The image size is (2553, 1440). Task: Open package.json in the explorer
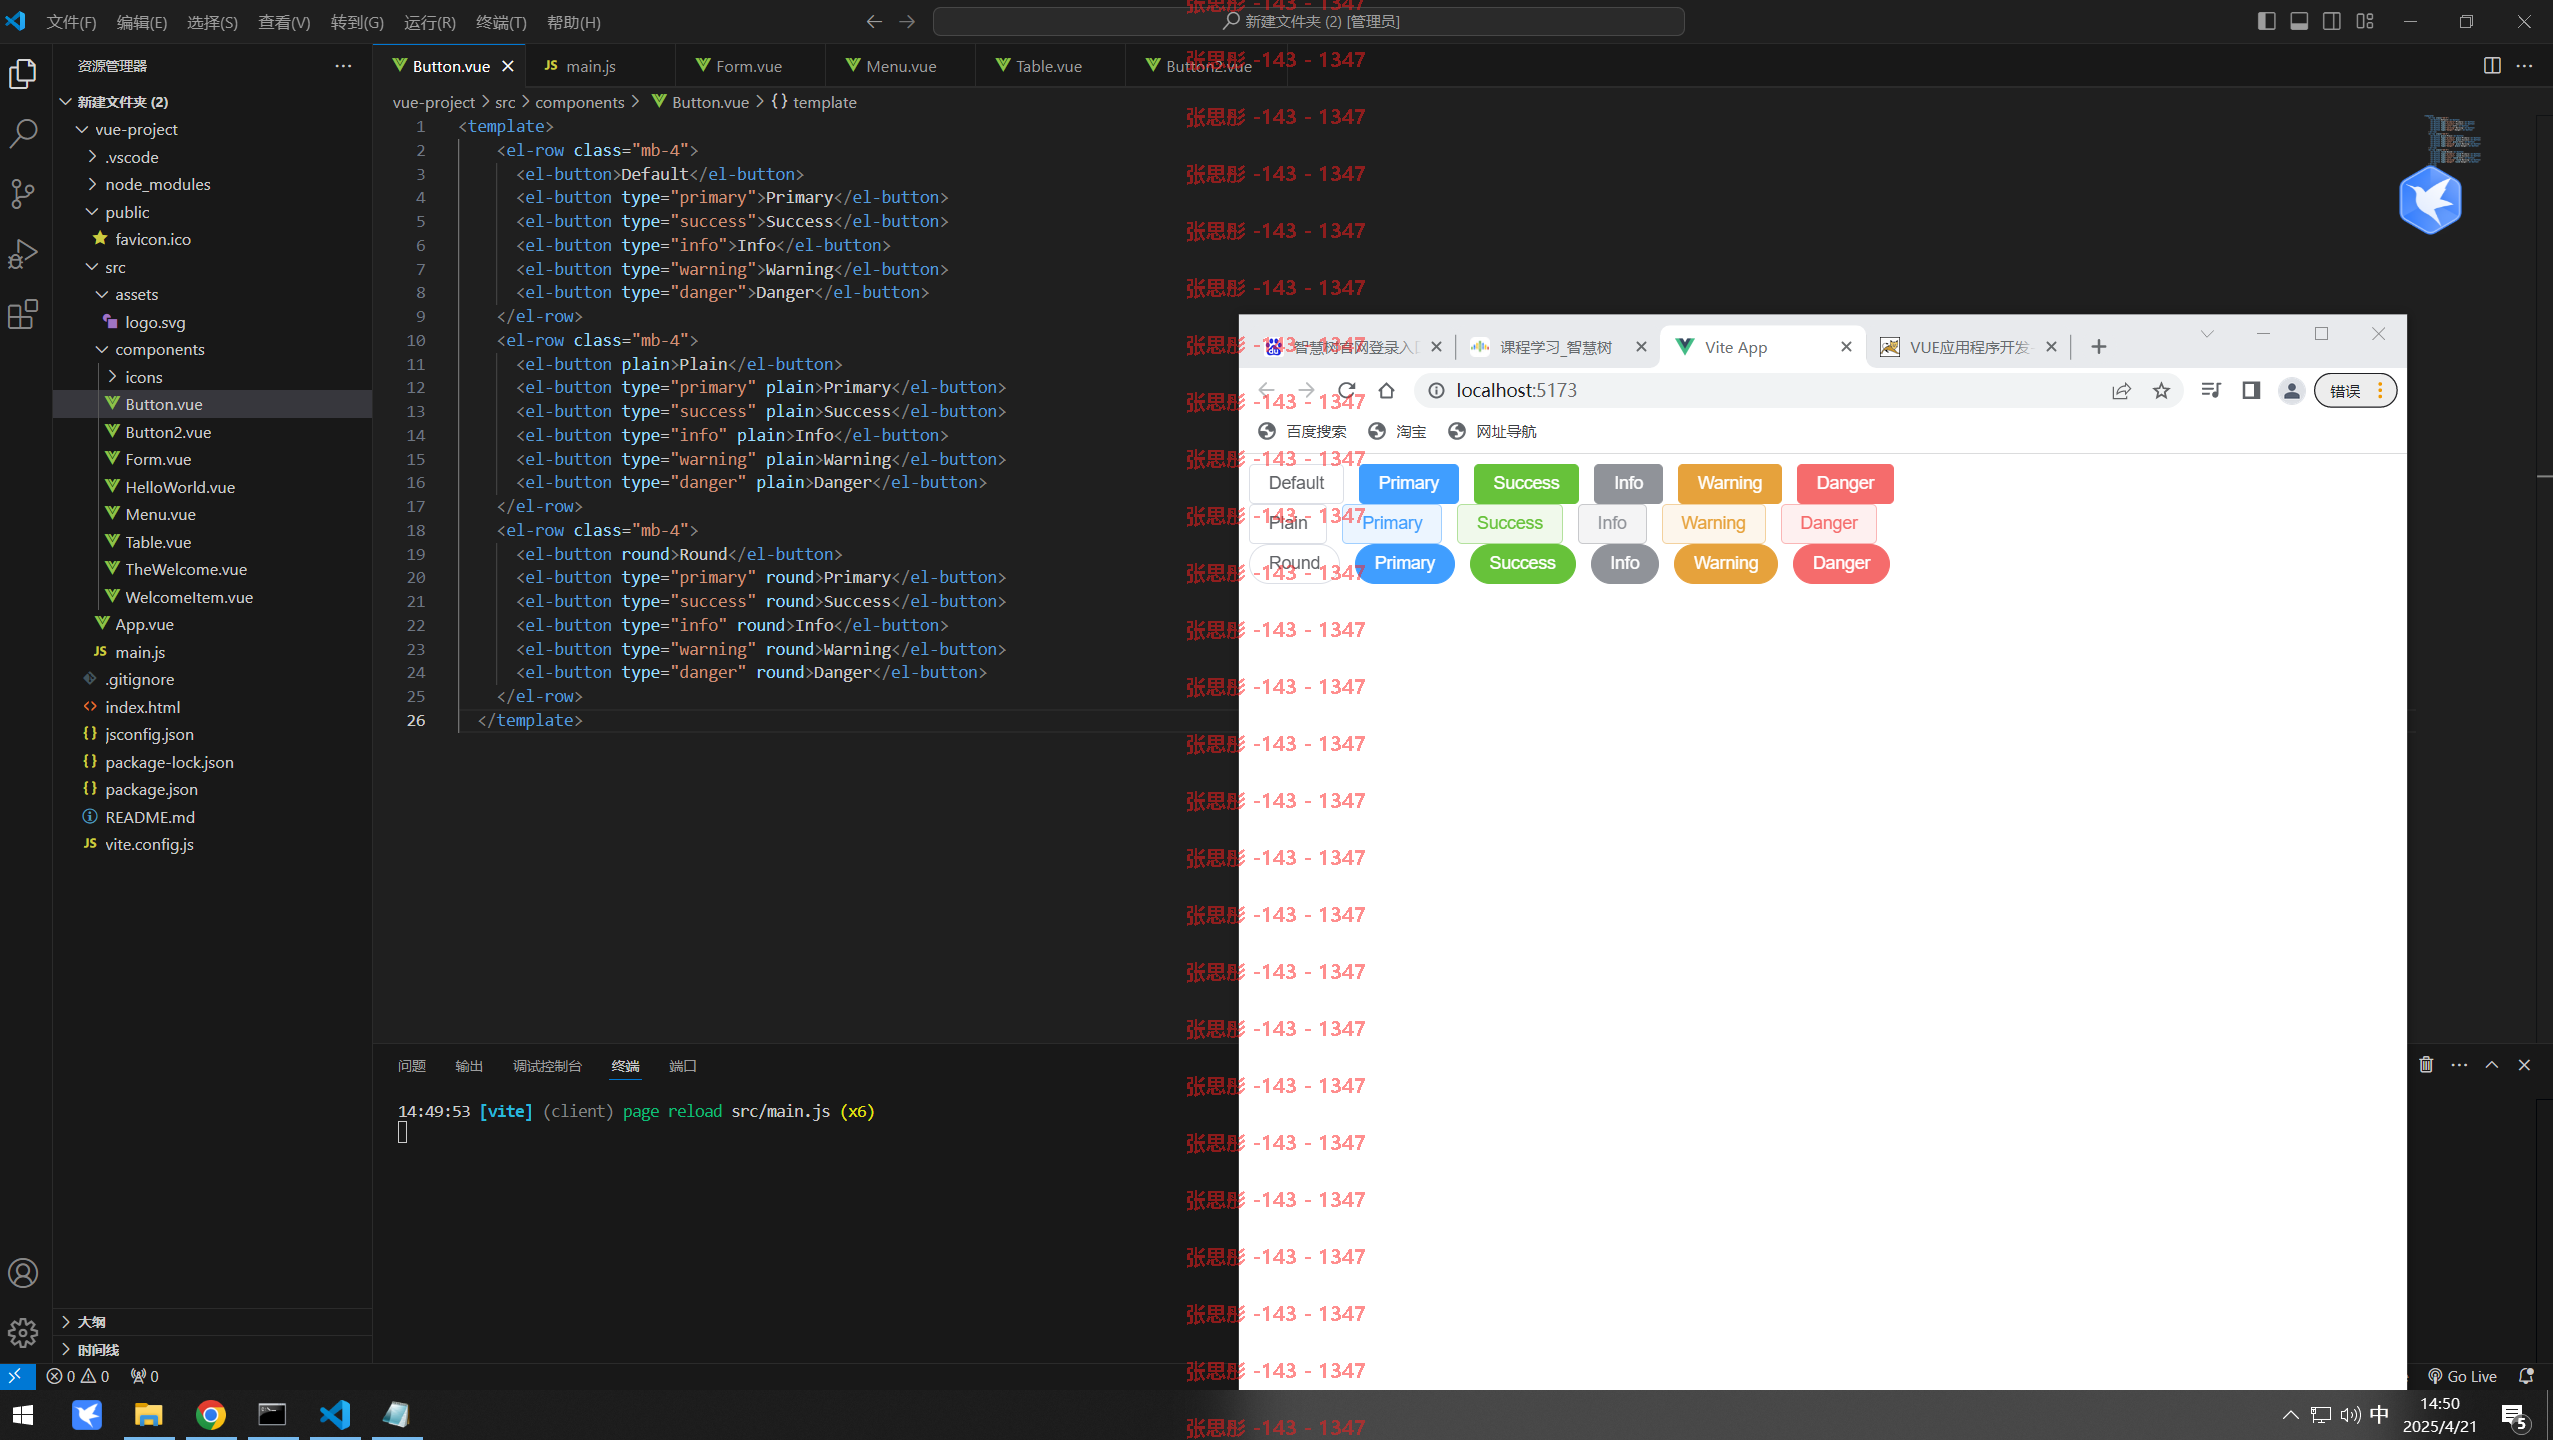(151, 789)
